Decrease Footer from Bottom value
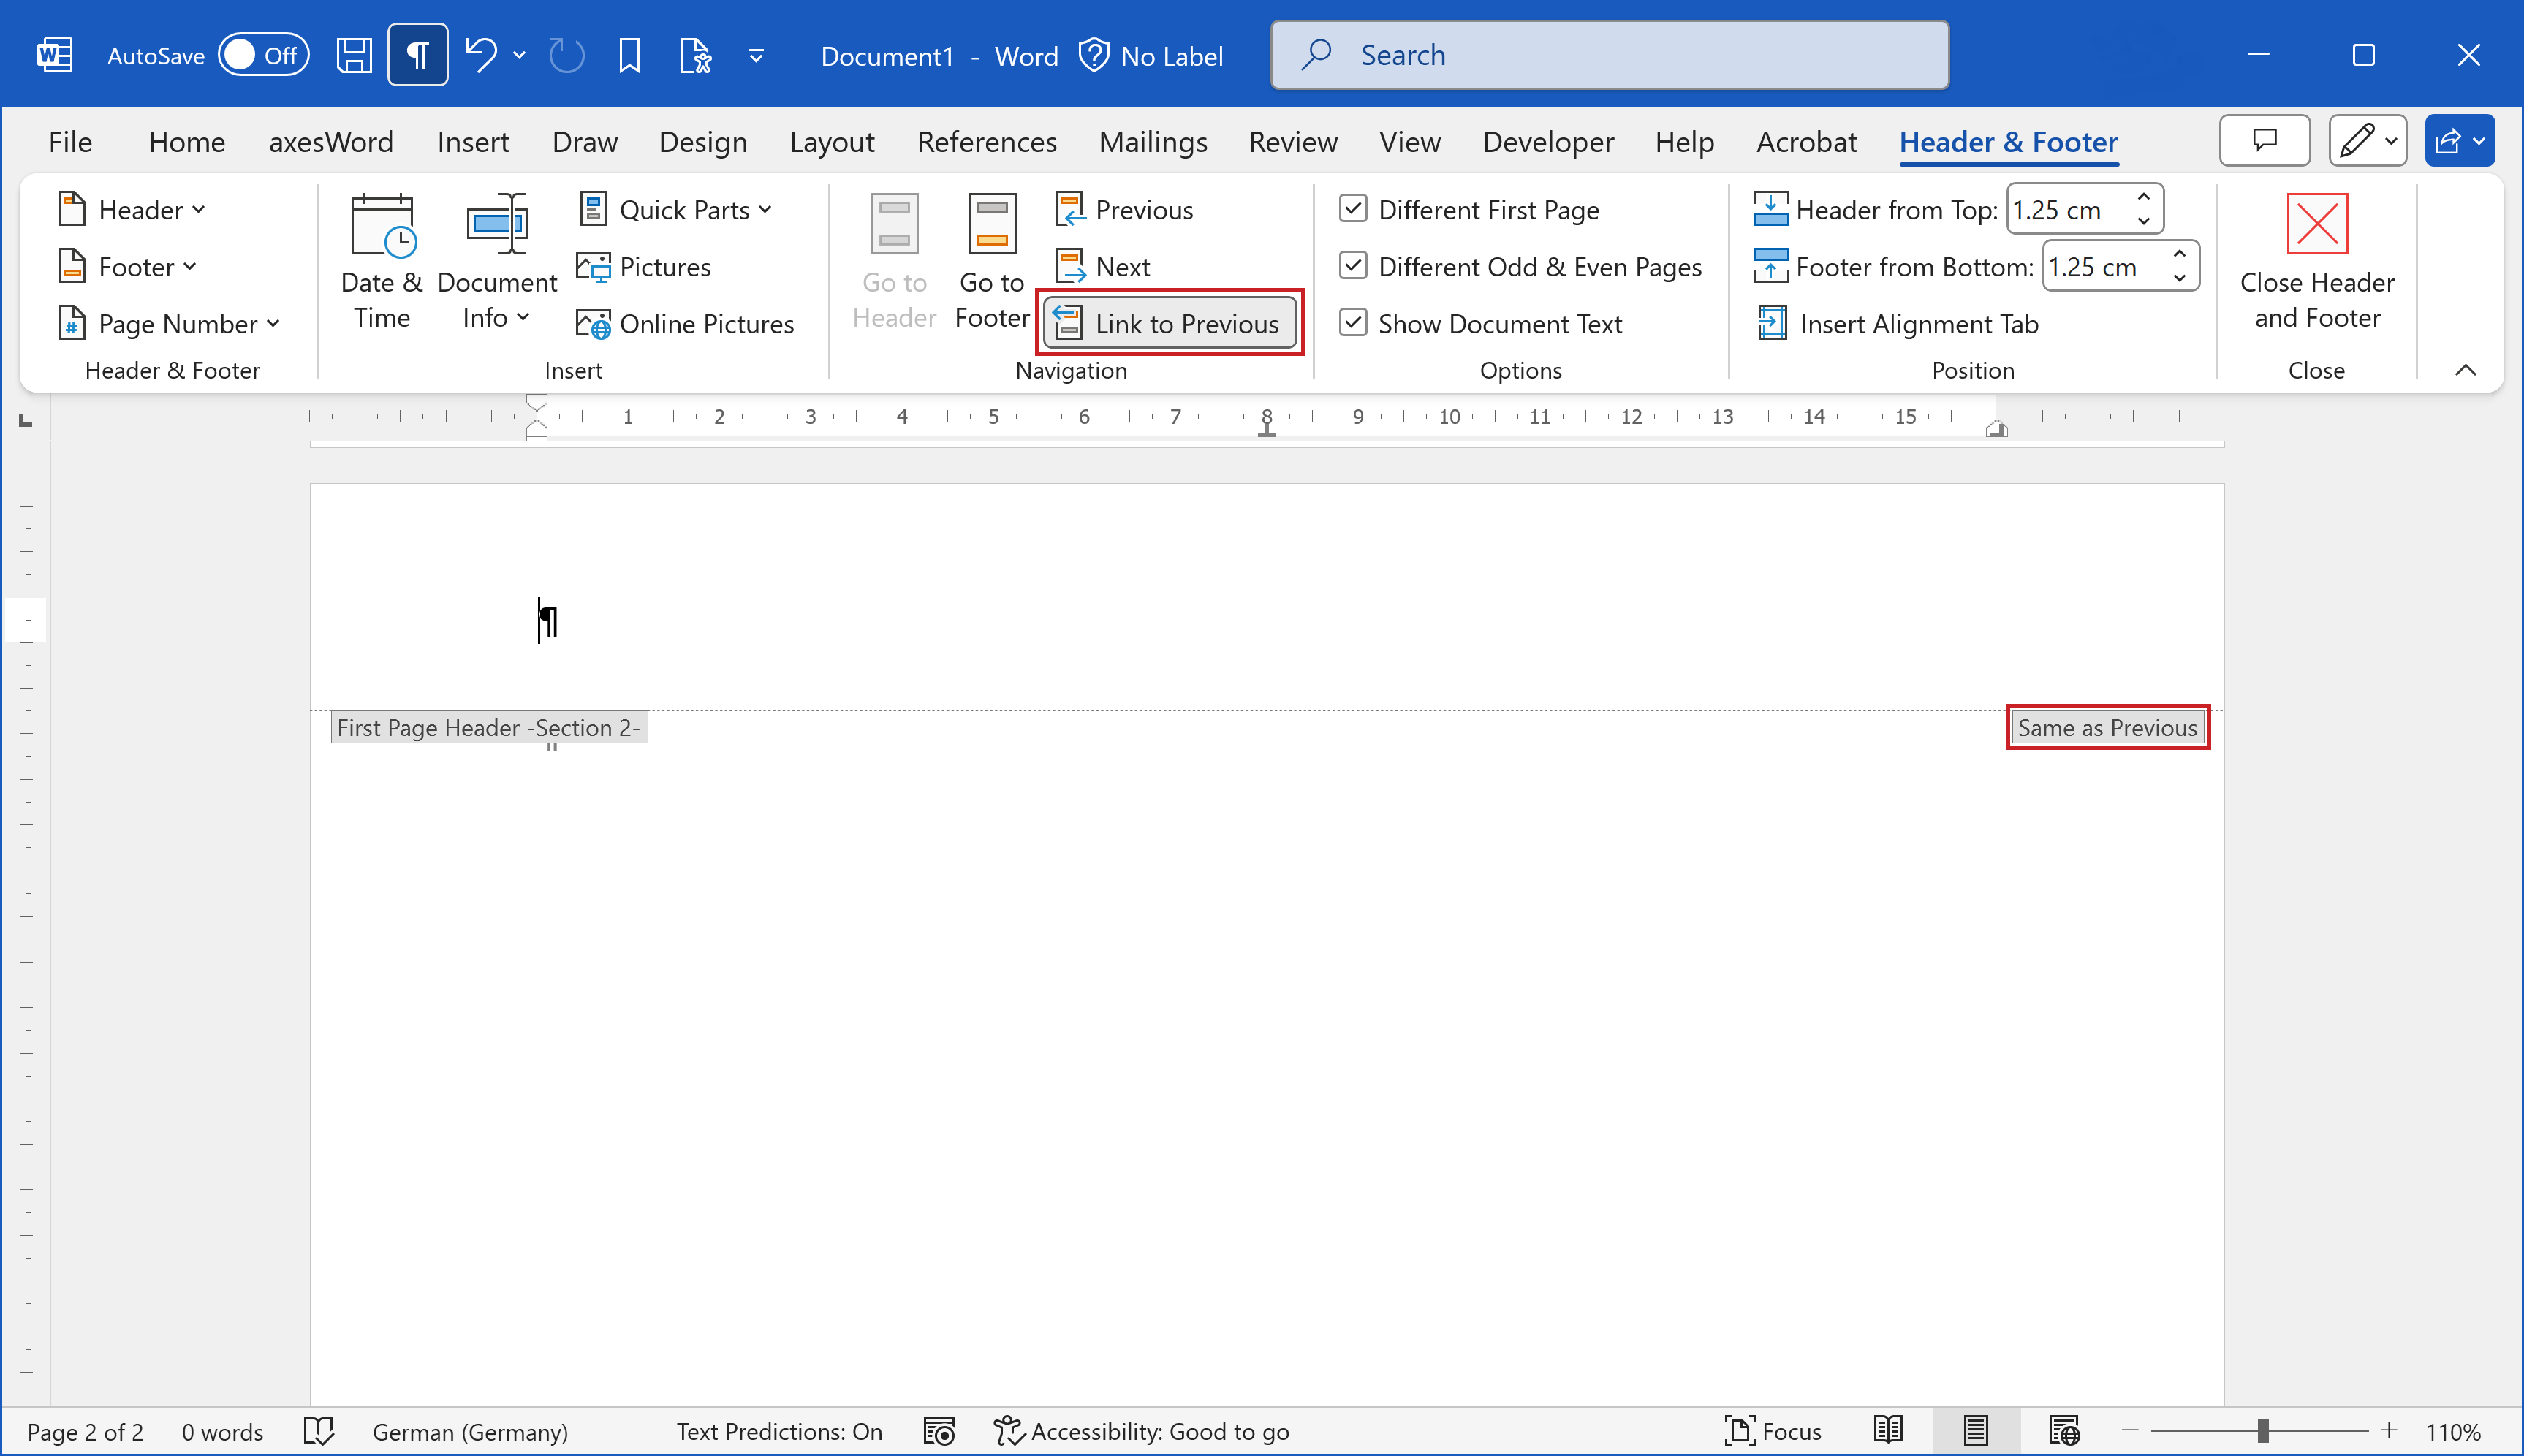The image size is (2524, 1456). point(2180,279)
